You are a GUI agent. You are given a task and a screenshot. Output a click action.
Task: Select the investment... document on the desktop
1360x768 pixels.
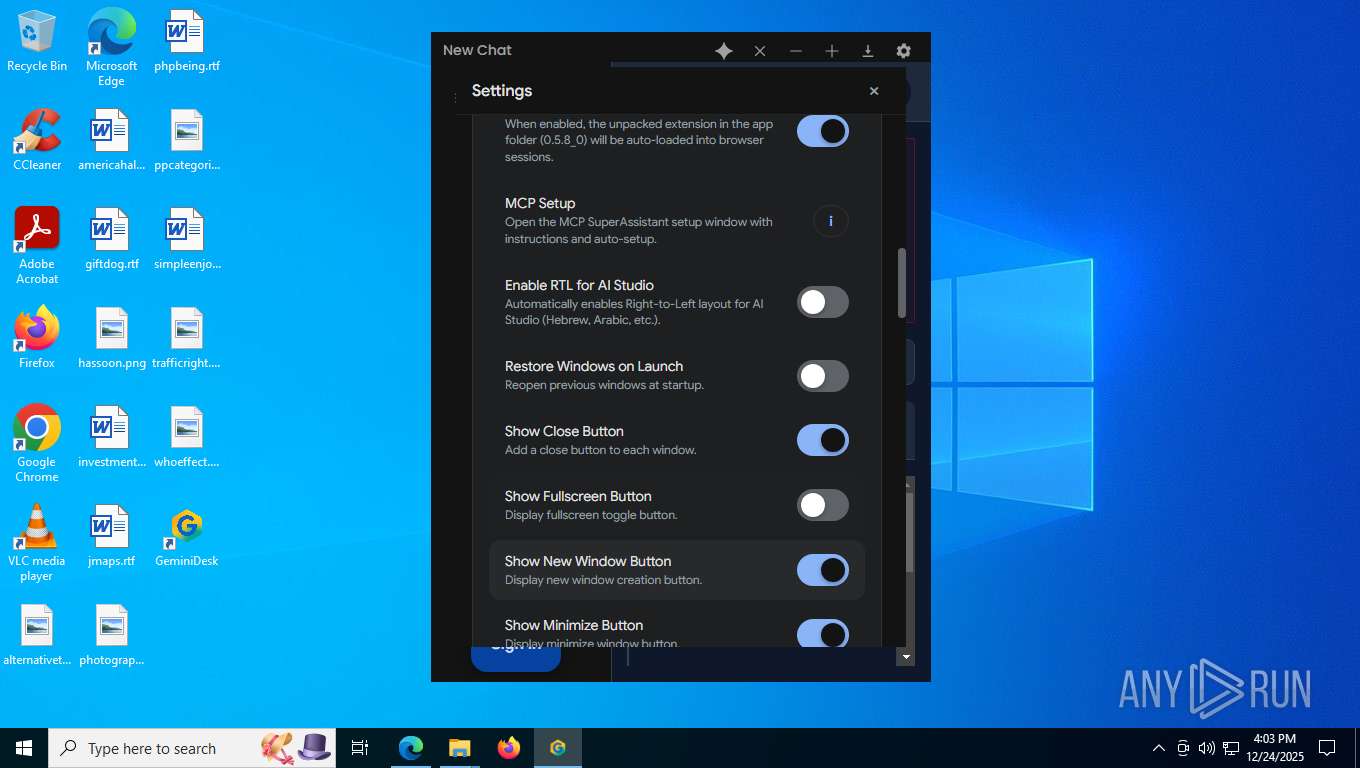[111, 437]
